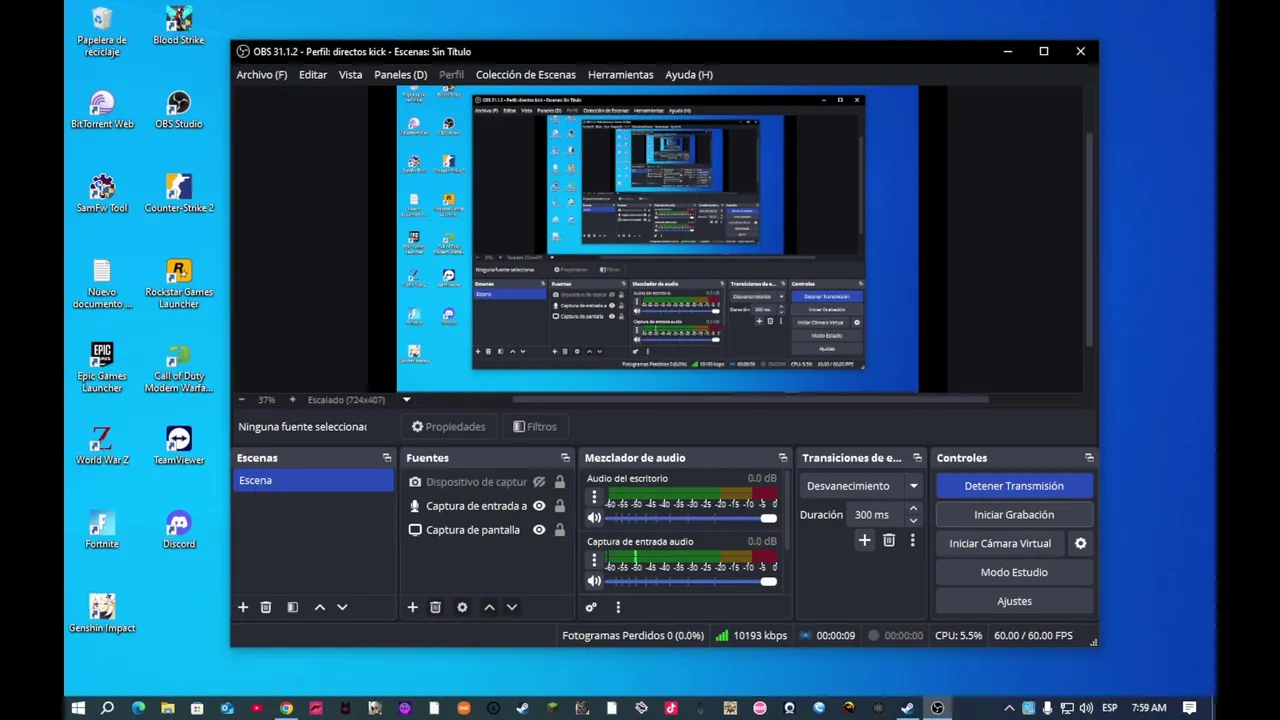
Task: Hide Captura de pantalla source
Action: 539,530
